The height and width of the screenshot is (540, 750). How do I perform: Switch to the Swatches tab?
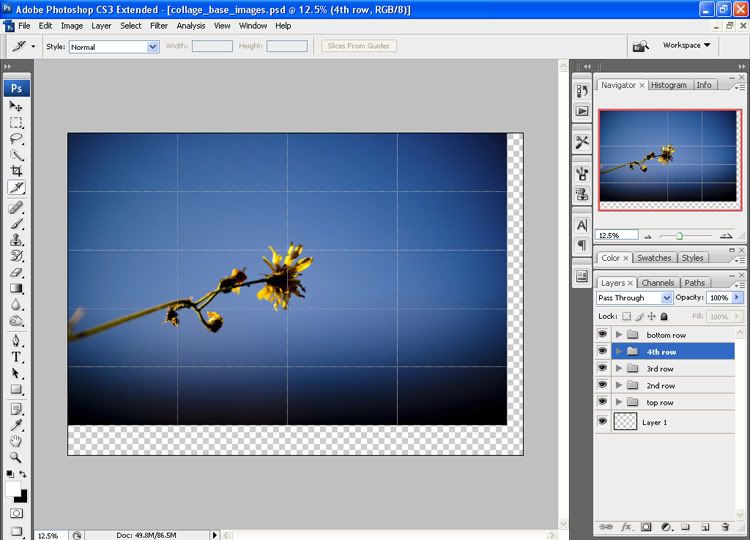[x=654, y=258]
